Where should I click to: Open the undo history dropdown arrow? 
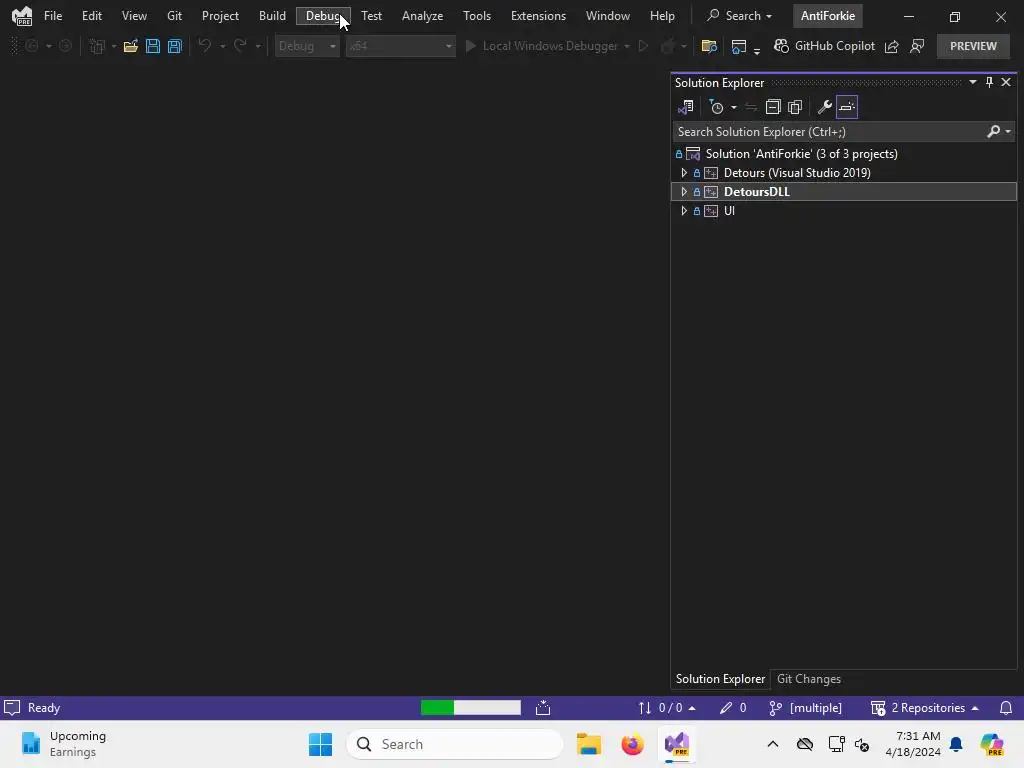223,46
